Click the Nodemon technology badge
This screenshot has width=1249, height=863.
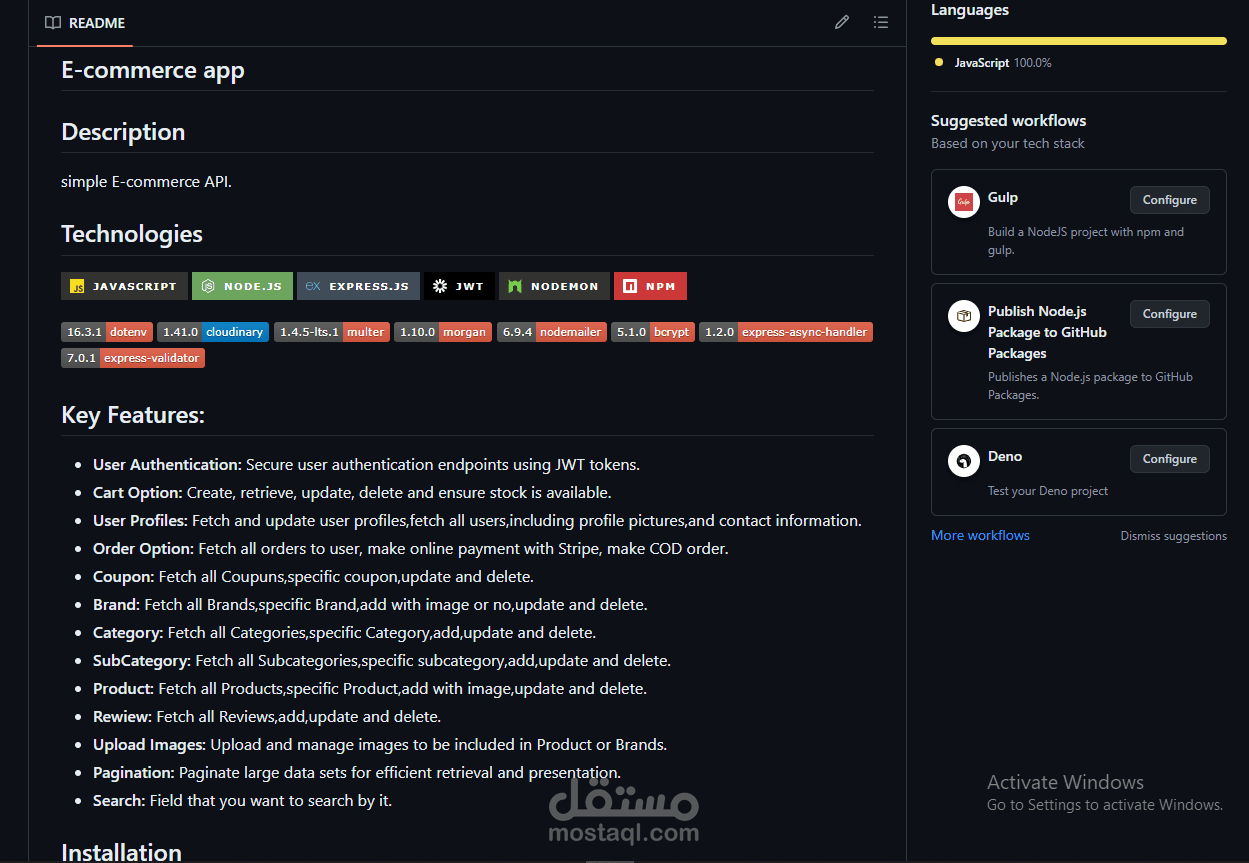click(x=554, y=286)
